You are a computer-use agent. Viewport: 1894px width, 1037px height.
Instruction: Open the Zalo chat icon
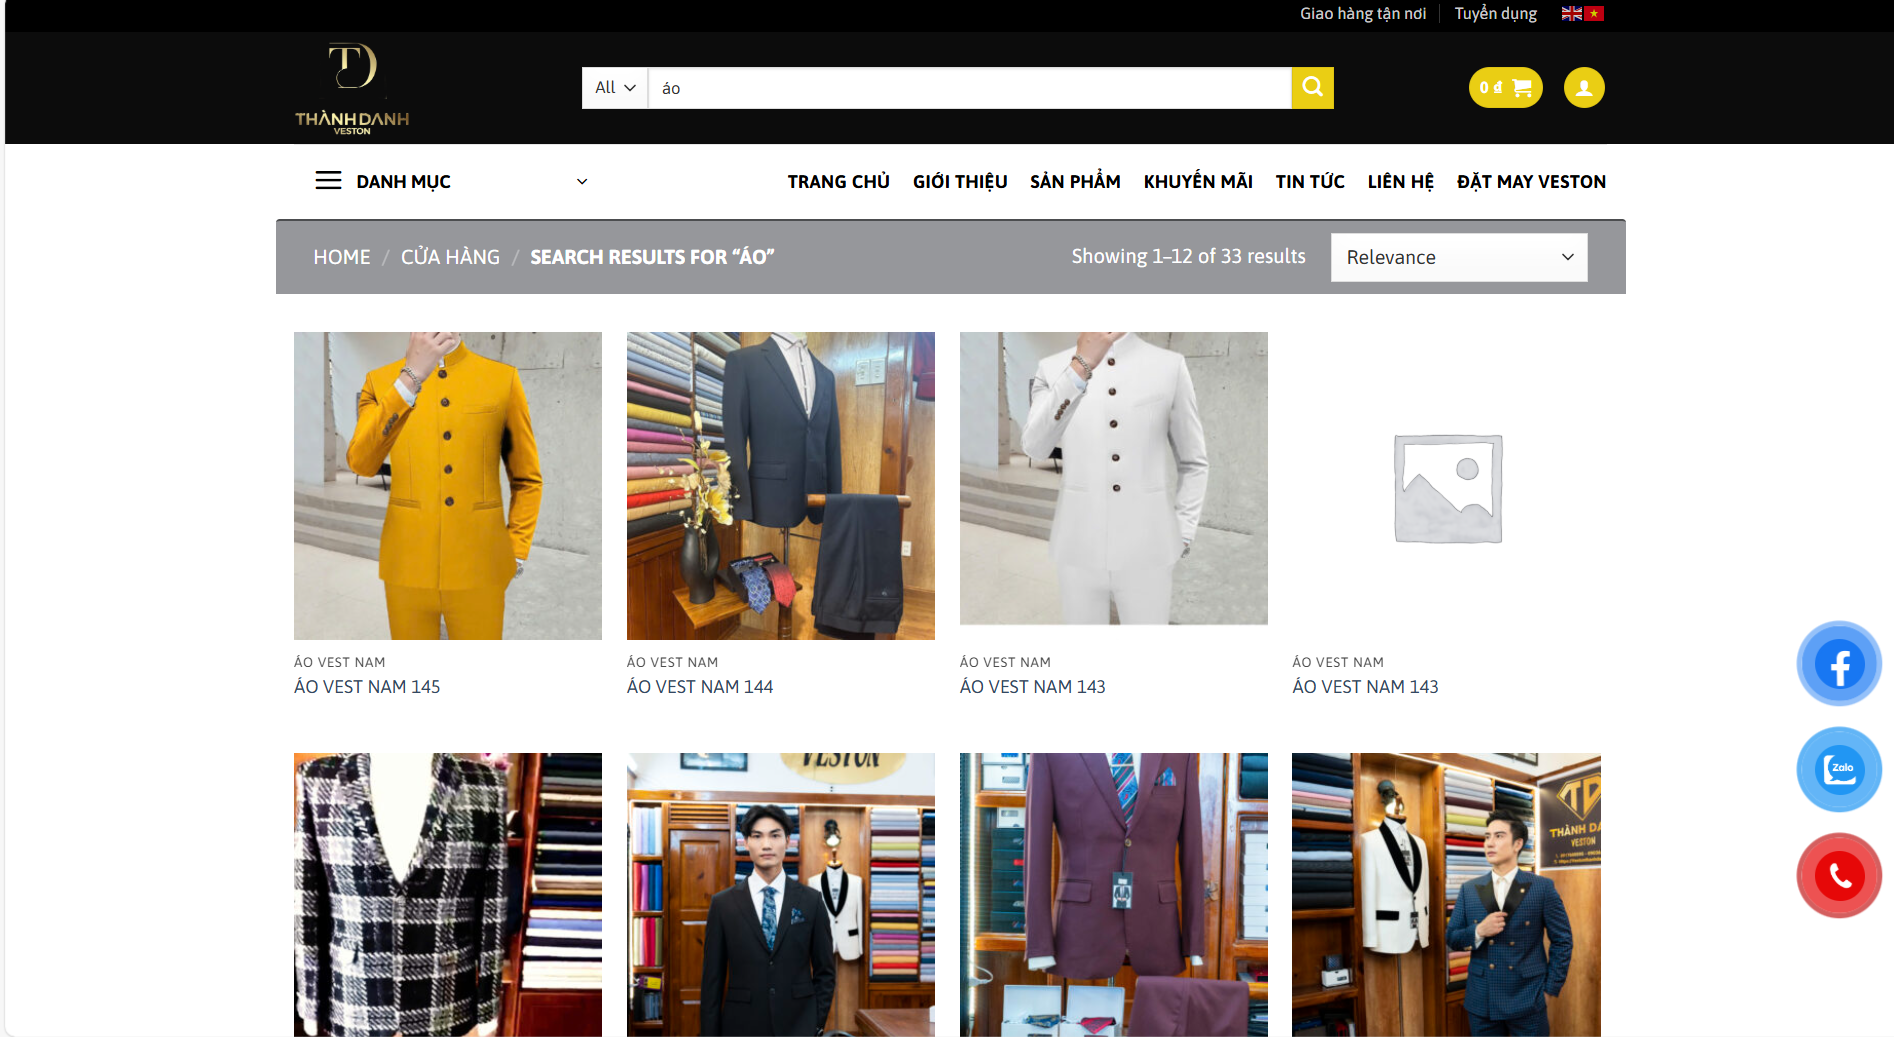pyautogui.click(x=1839, y=769)
